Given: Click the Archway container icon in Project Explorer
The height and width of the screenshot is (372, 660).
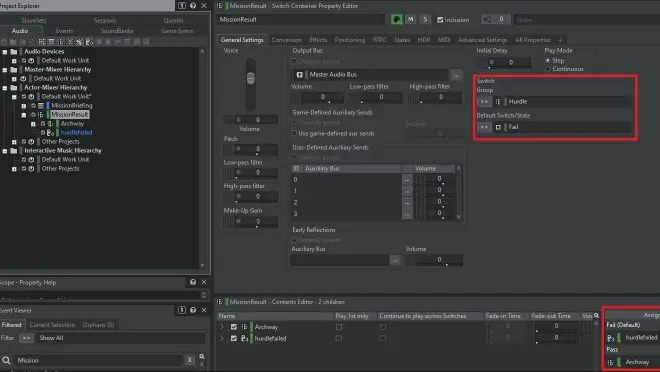Looking at the screenshot, I should [x=50, y=124].
